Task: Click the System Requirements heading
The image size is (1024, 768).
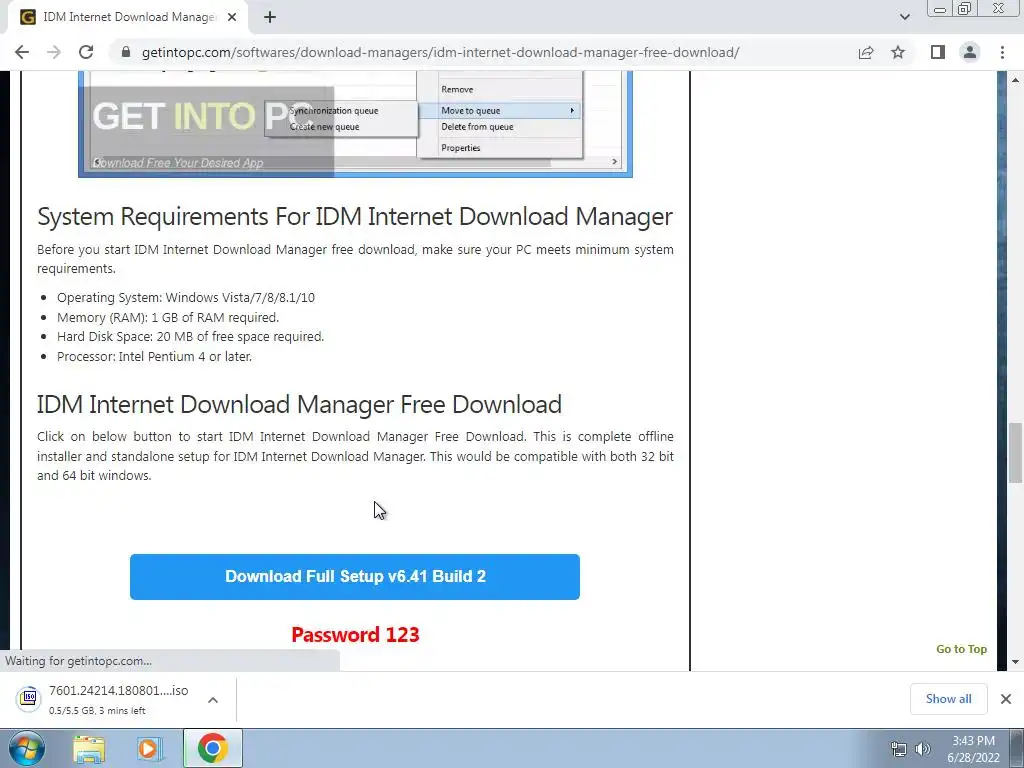Action: [x=355, y=216]
